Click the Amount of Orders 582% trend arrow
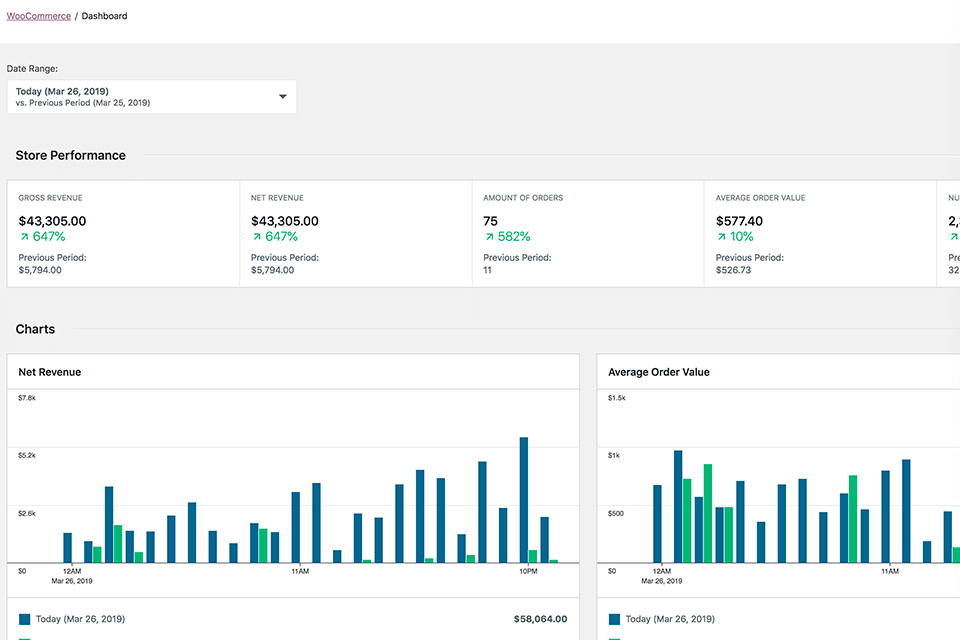Image resolution: width=960 pixels, height=640 pixels. click(489, 237)
